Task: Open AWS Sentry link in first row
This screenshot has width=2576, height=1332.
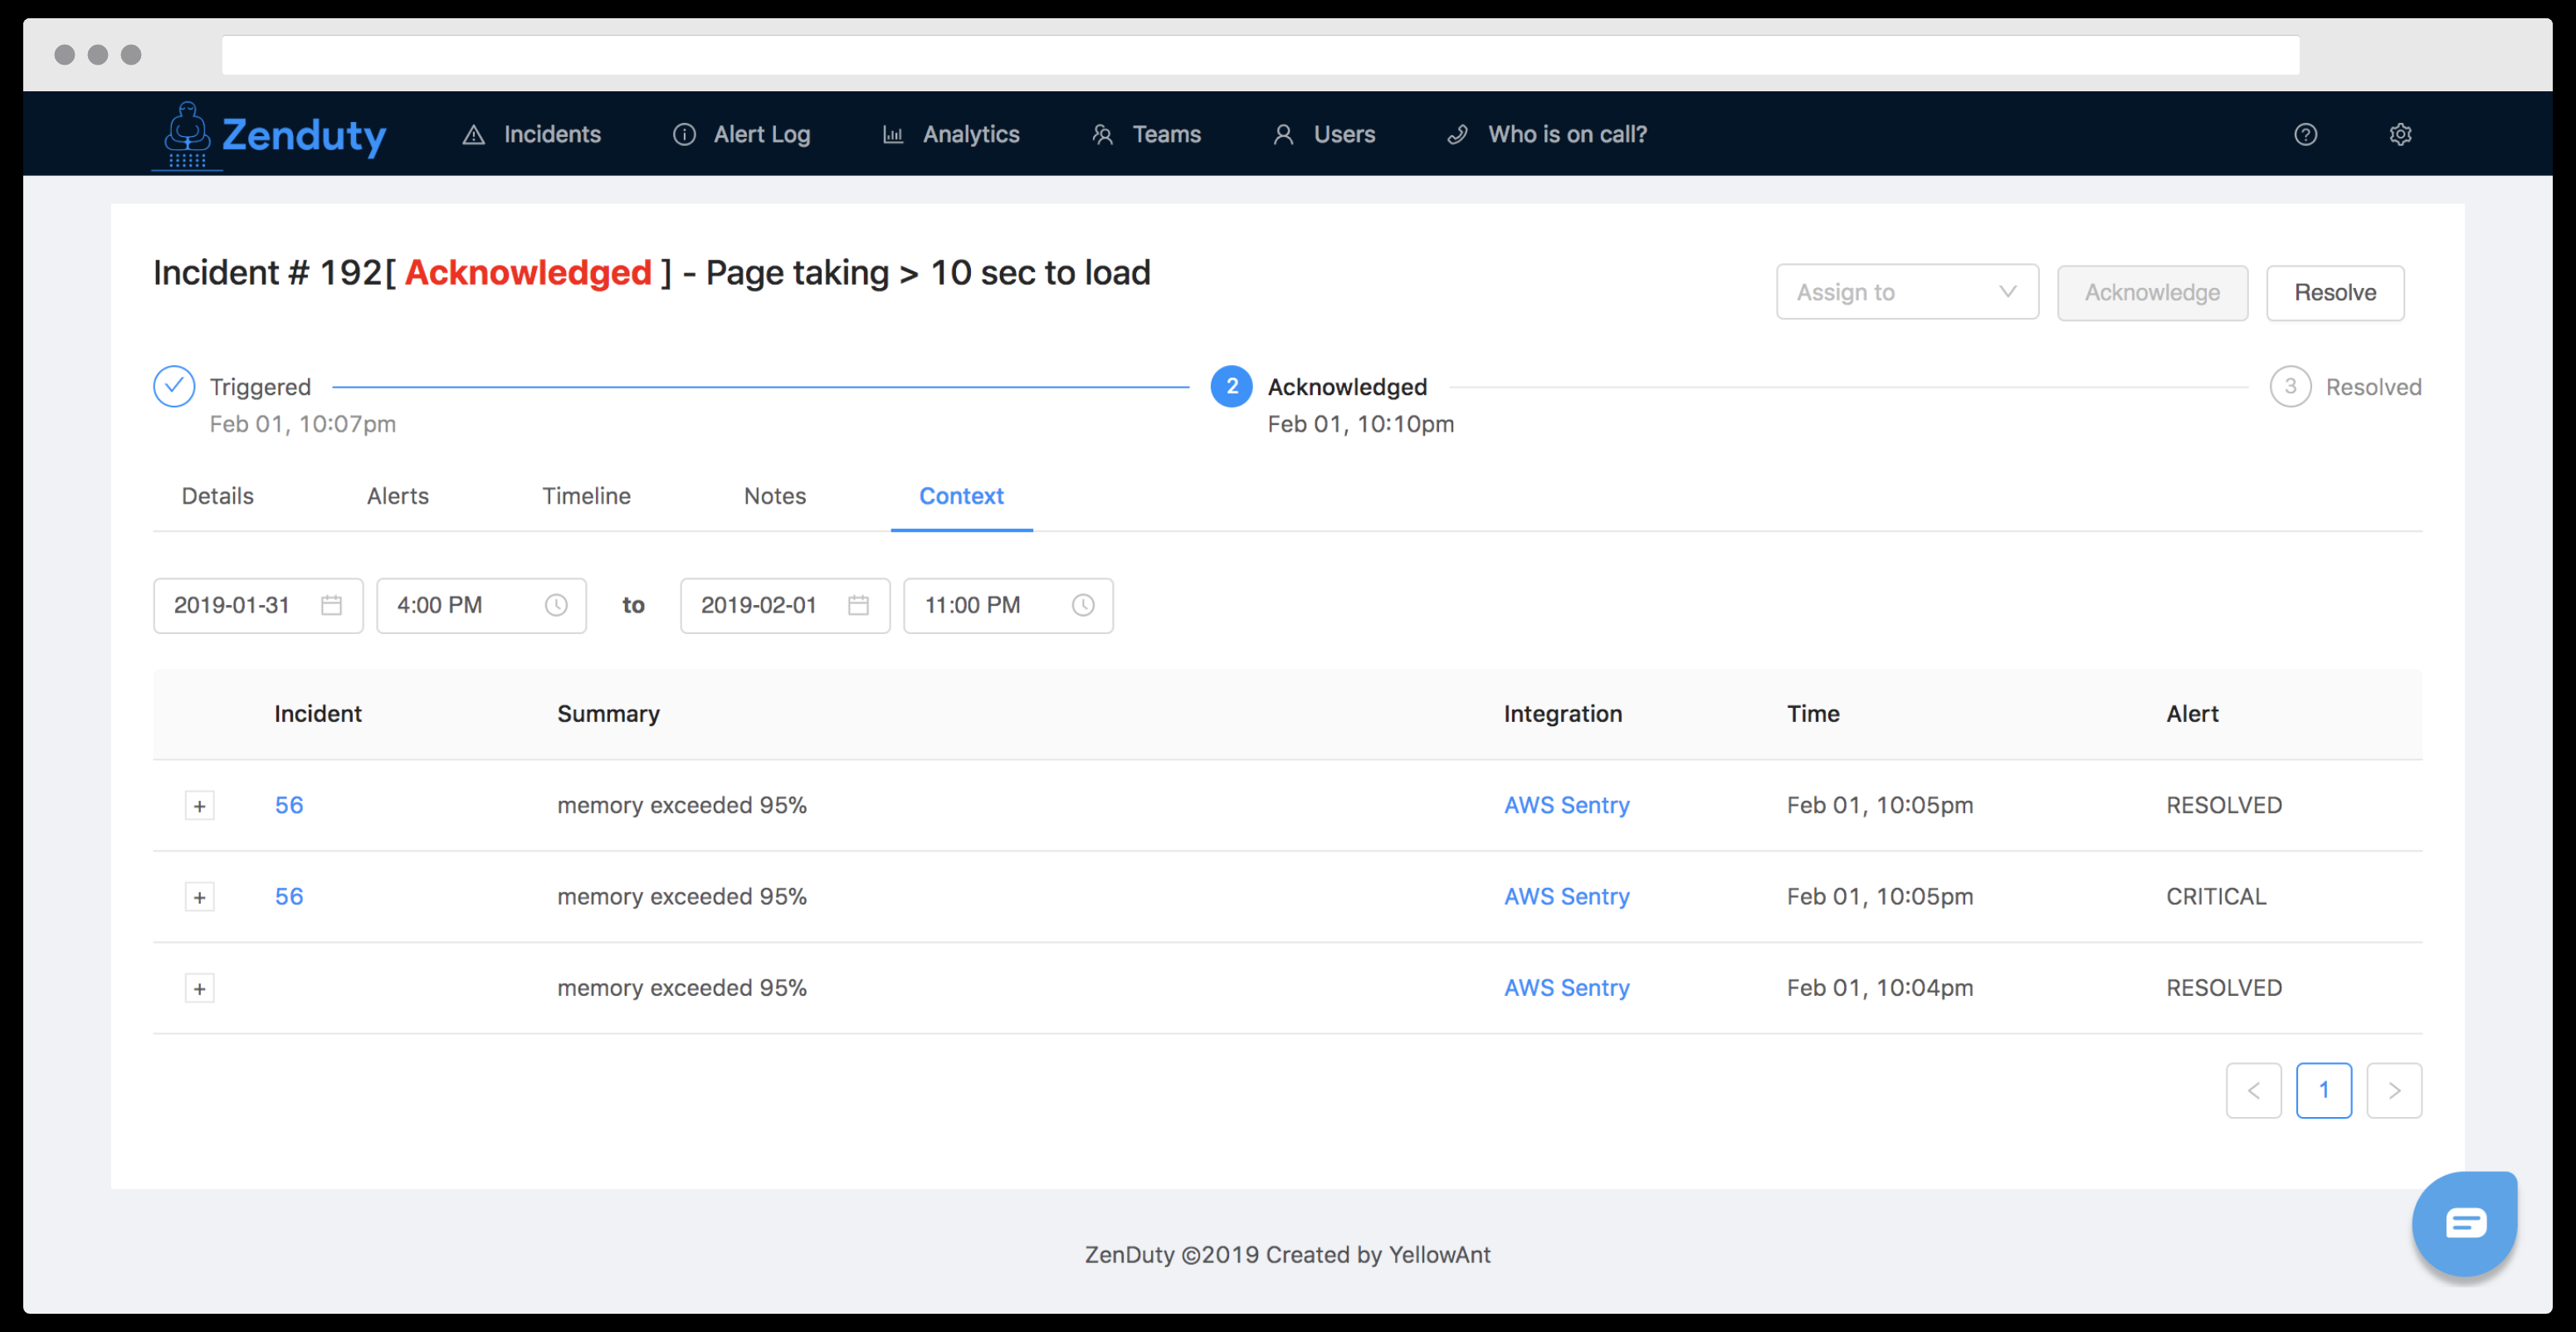Action: tap(1566, 805)
